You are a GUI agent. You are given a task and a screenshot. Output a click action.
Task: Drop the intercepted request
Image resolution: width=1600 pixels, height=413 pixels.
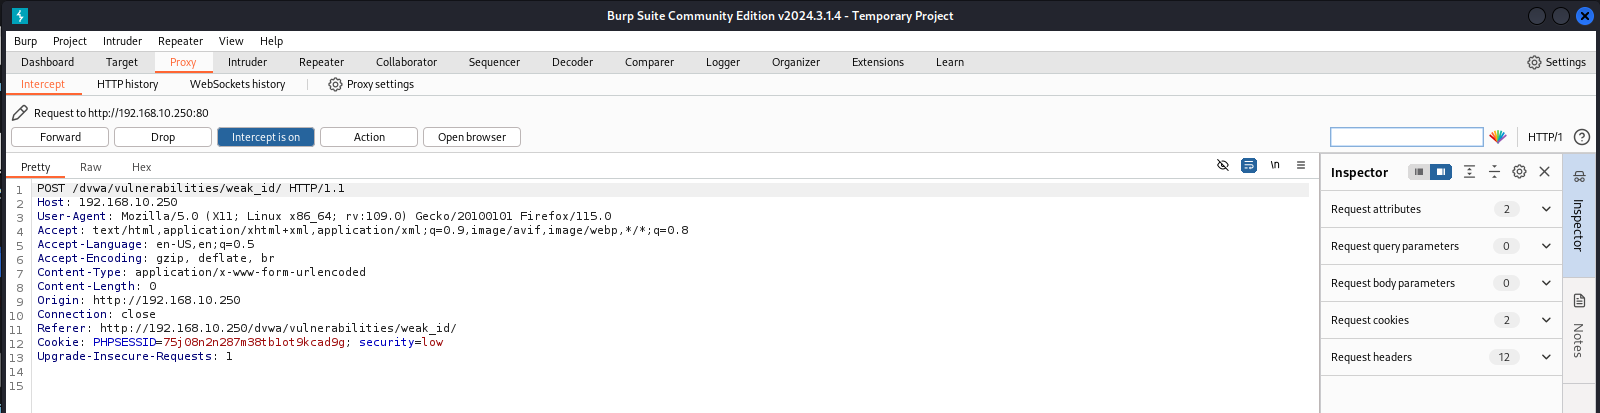pyautogui.click(x=163, y=137)
